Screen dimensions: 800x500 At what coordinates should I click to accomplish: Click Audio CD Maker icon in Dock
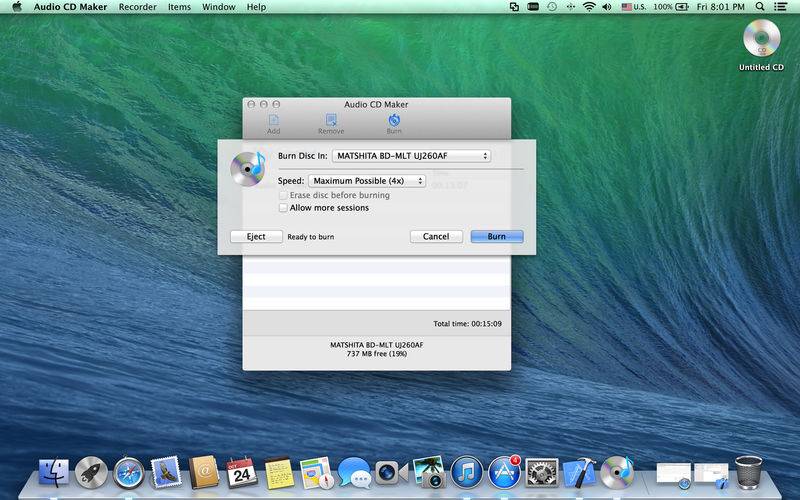[617, 472]
